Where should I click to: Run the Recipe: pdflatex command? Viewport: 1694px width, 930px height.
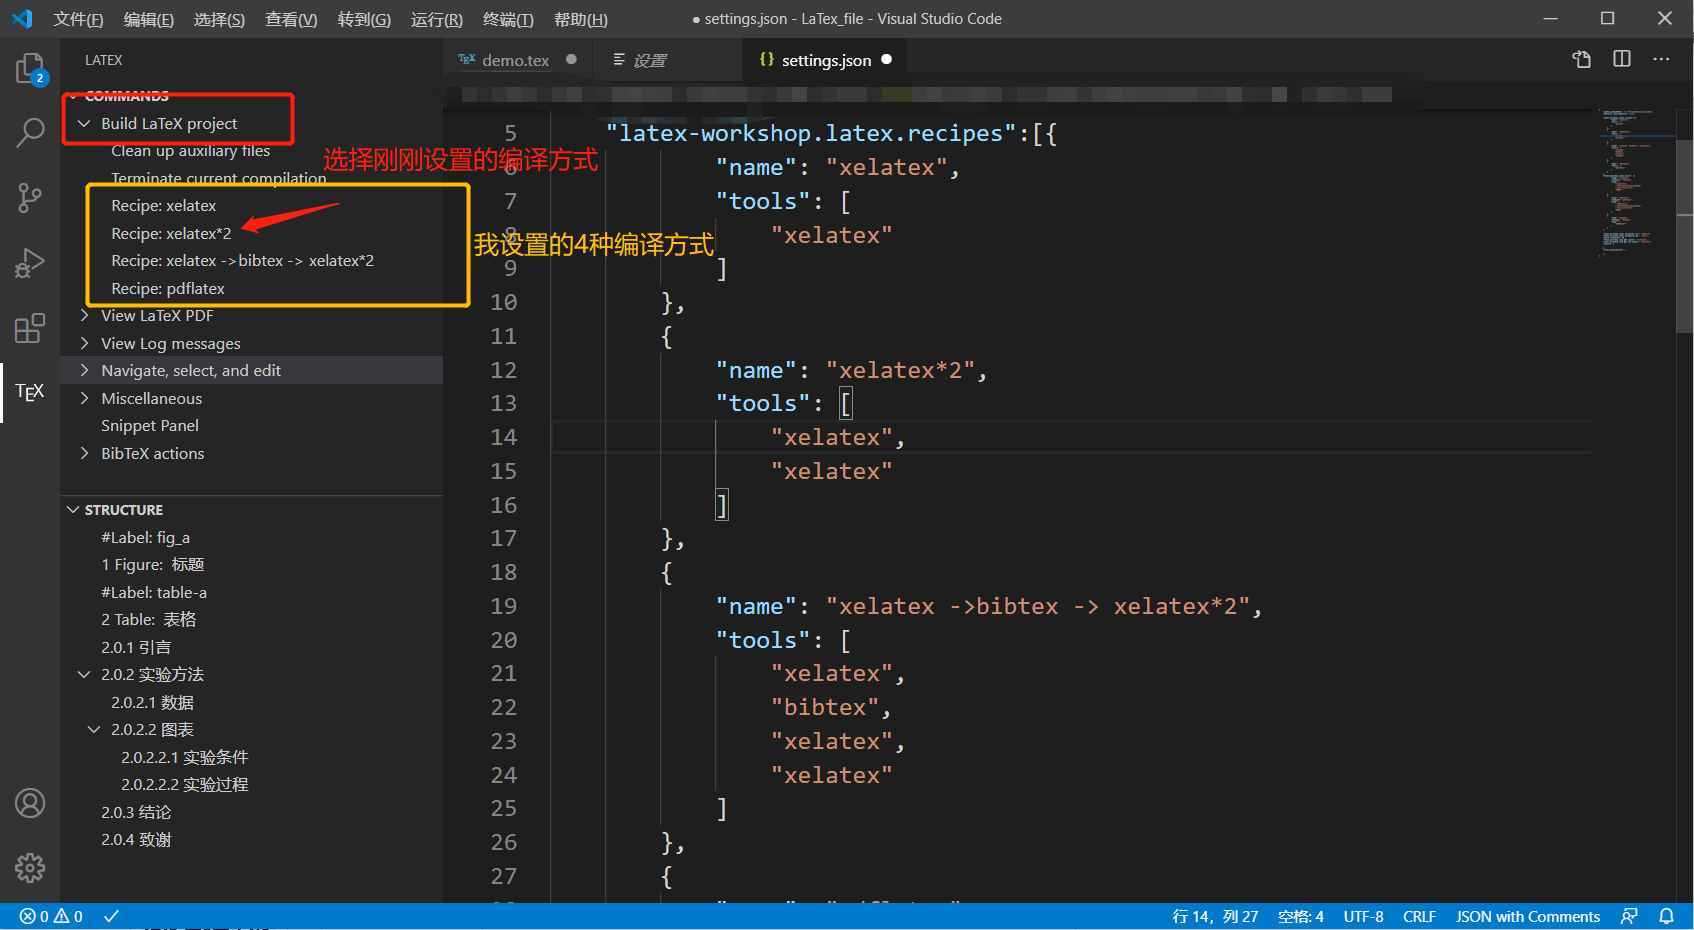[x=167, y=288]
